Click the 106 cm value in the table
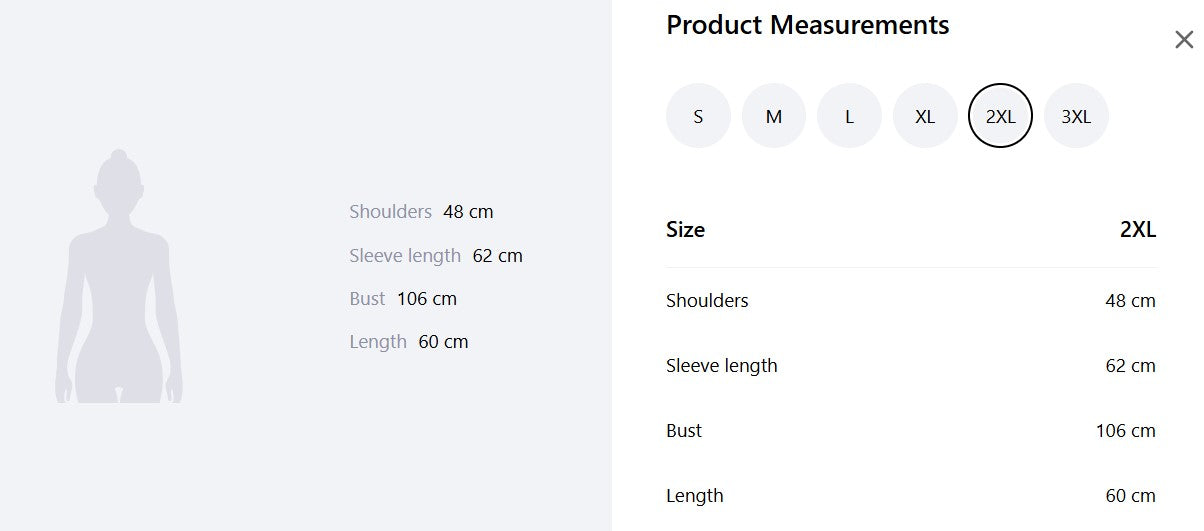 coord(1125,431)
